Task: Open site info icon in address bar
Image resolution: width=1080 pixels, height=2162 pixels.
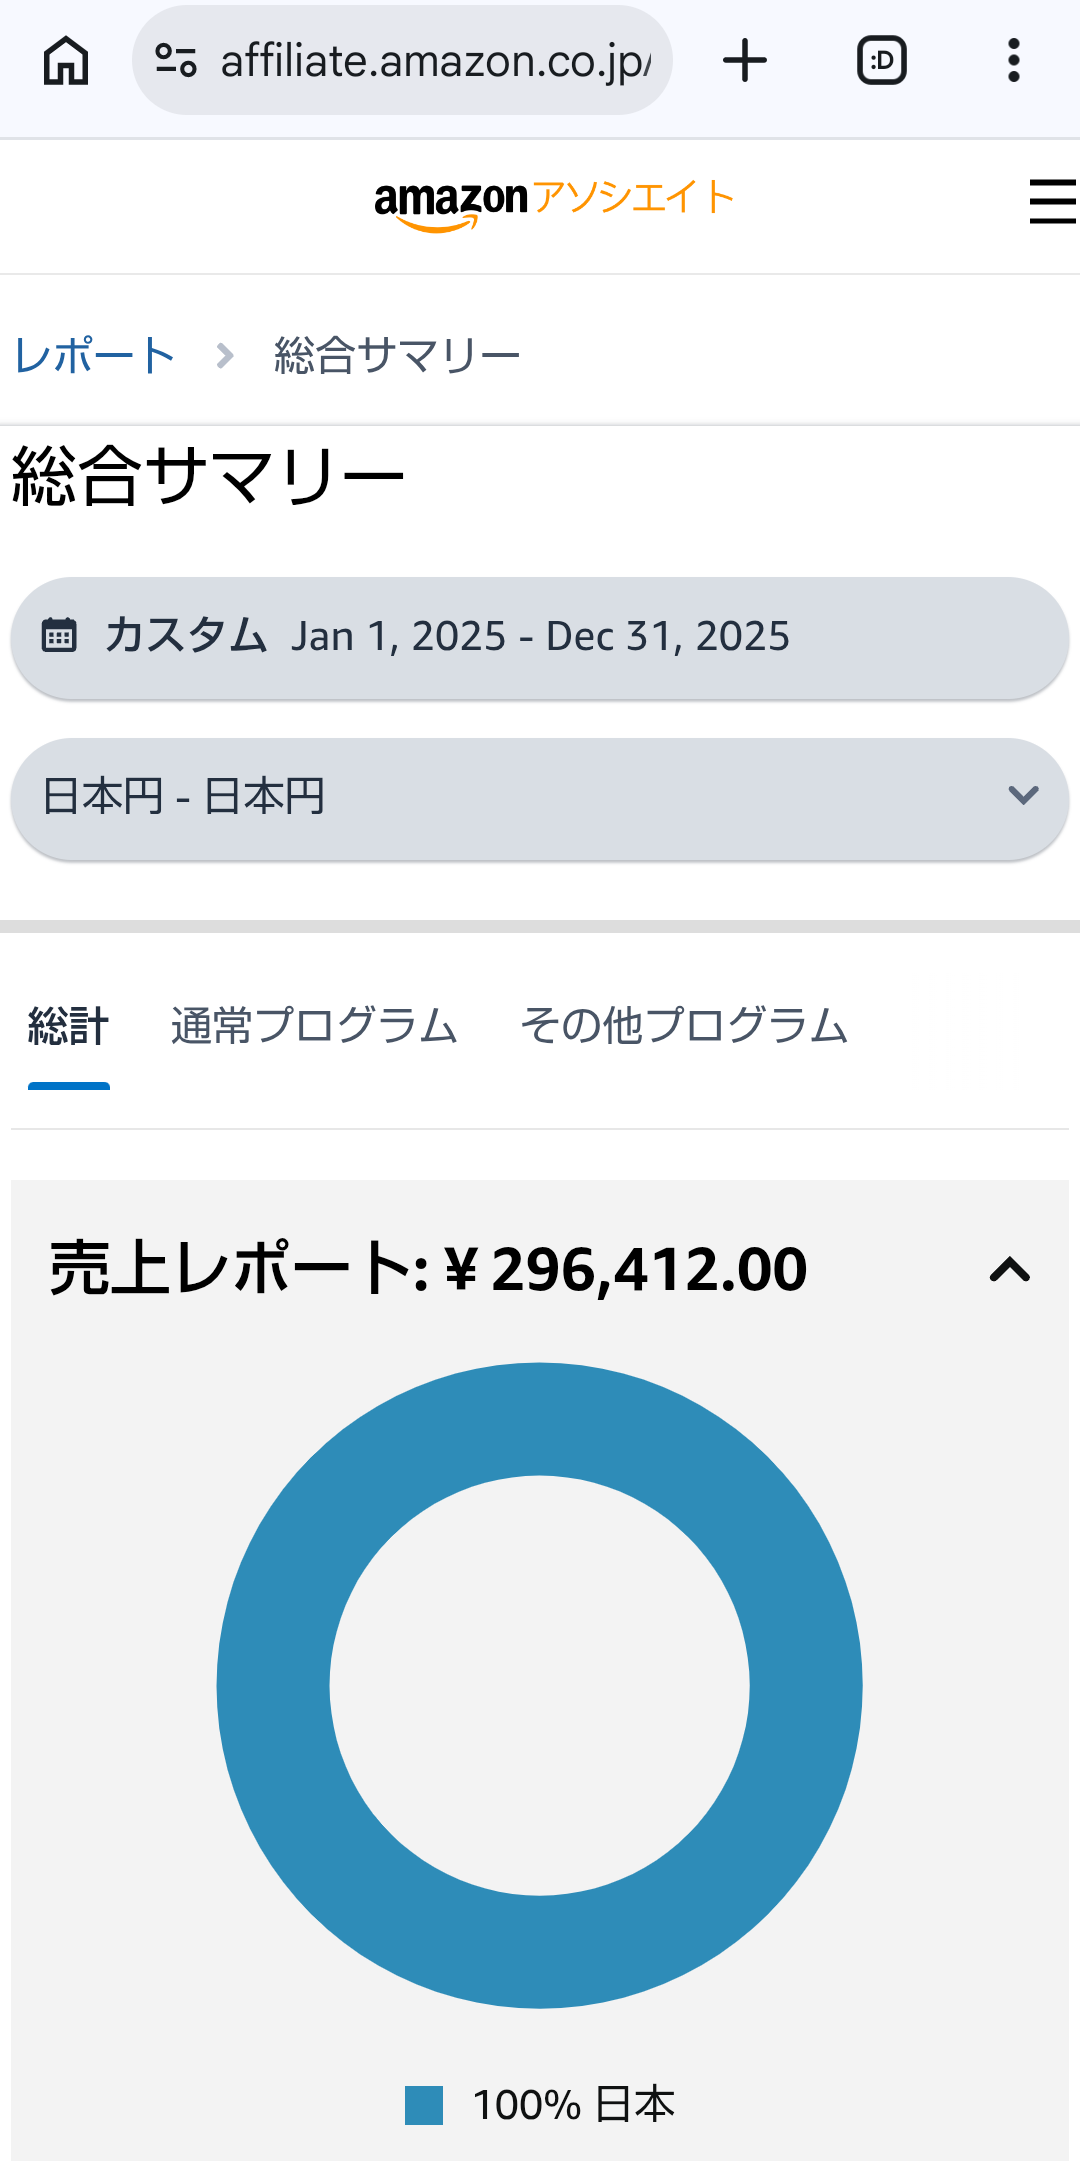Action: coord(176,61)
